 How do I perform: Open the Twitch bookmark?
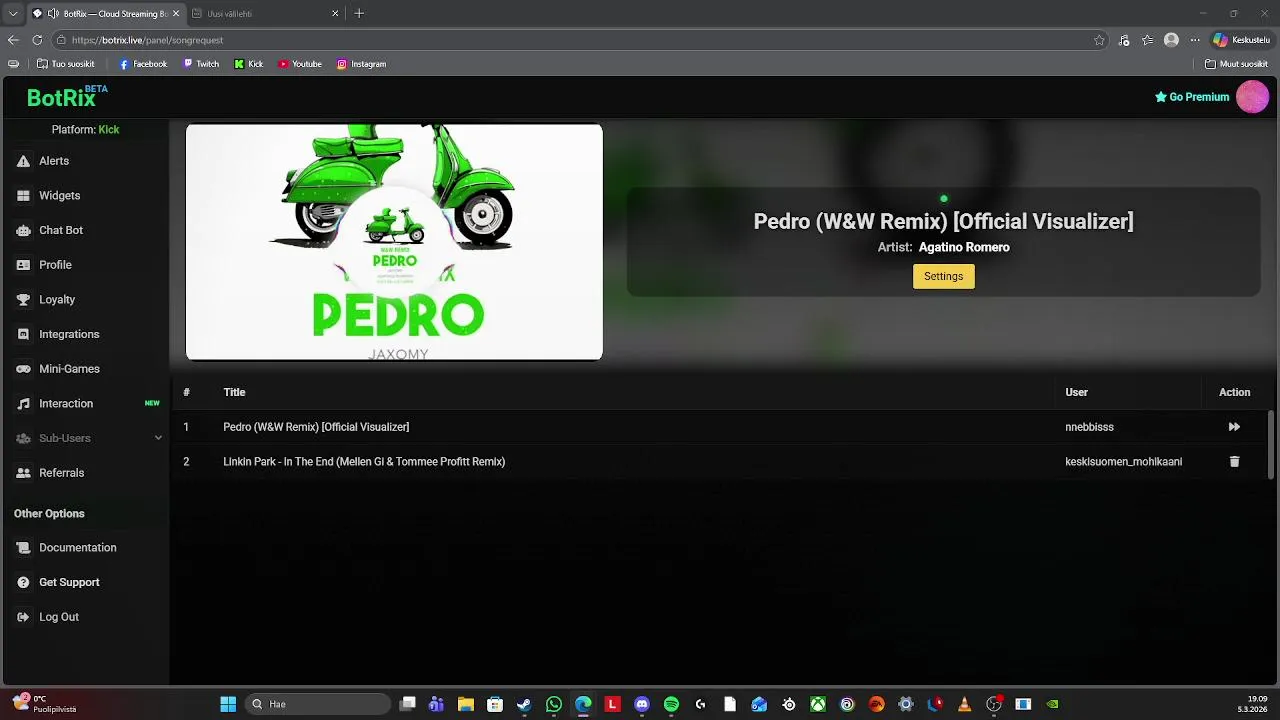pyautogui.click(x=201, y=64)
